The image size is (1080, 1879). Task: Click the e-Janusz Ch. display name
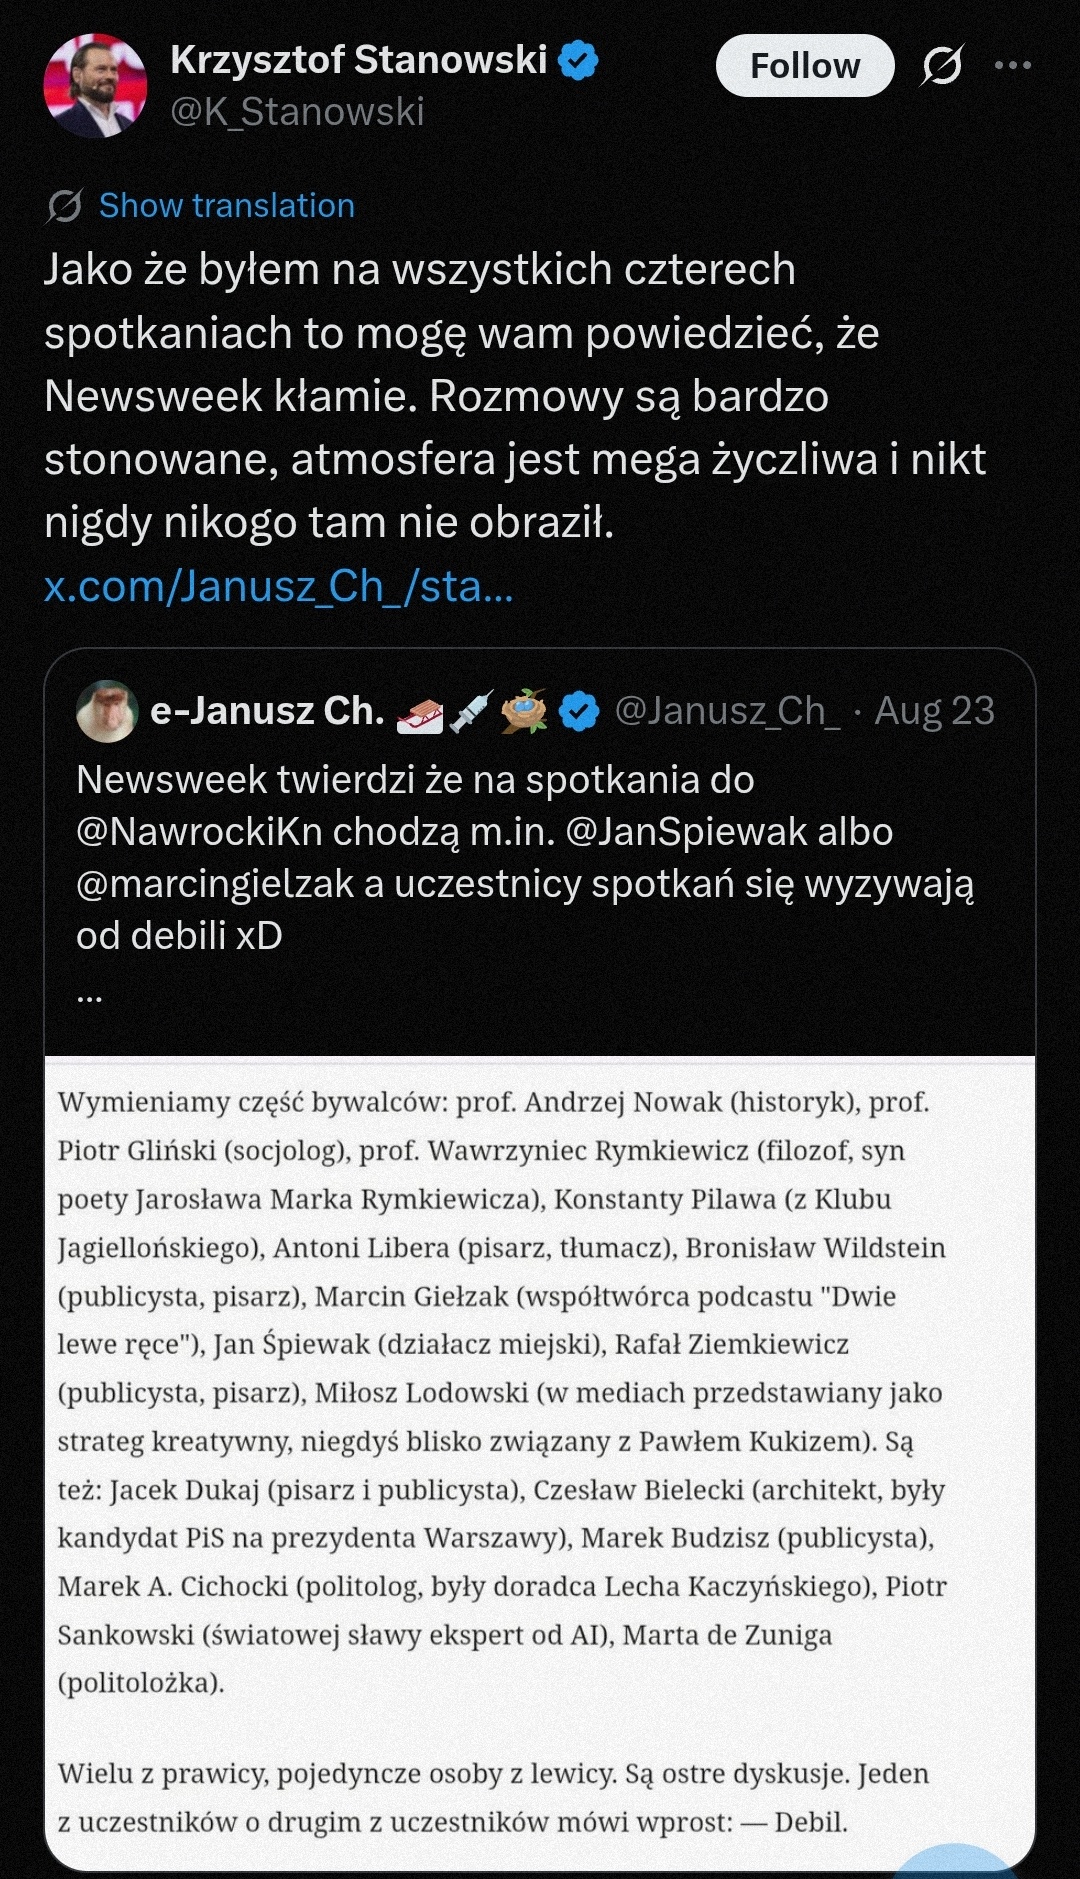267,711
